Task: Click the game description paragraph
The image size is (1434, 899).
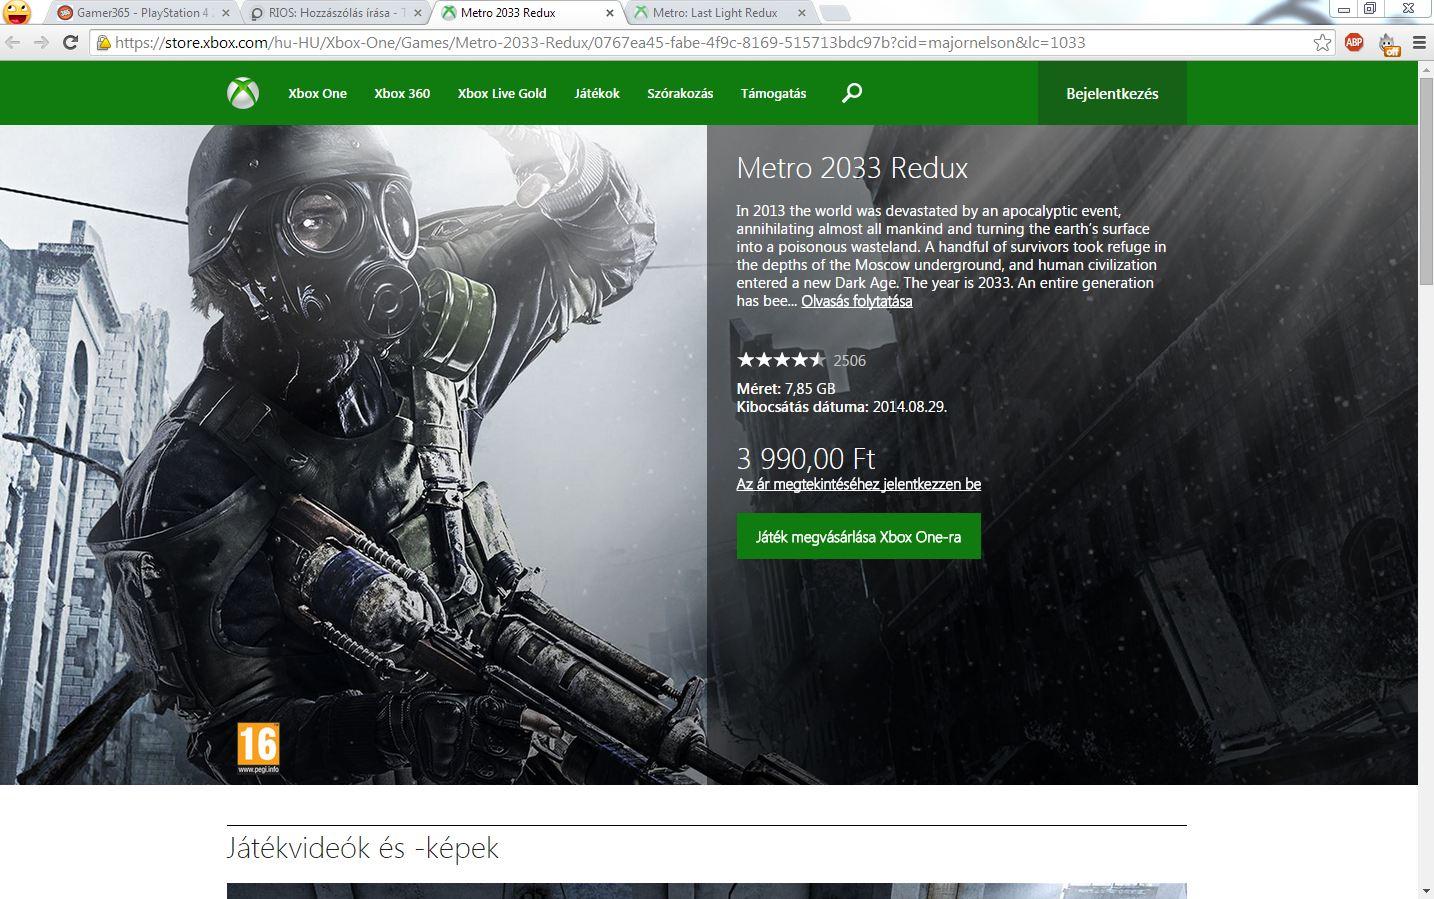Action: [951, 256]
